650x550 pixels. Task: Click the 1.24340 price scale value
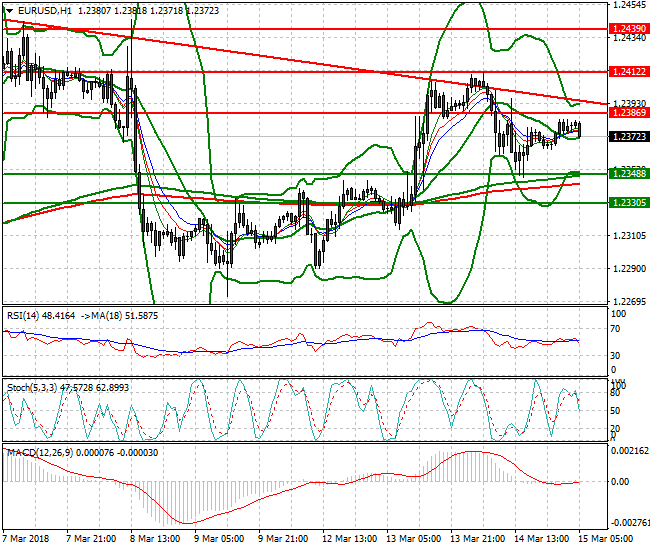(629, 38)
